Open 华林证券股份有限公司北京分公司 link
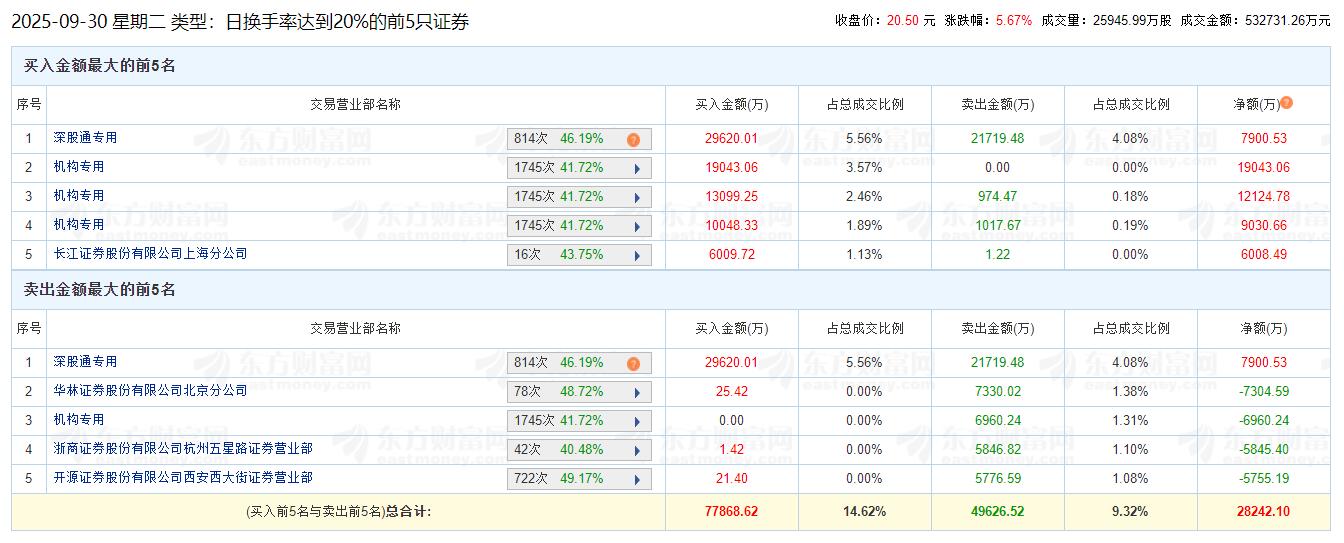Image resolution: width=1344 pixels, height=543 pixels. pyautogui.click(x=150, y=391)
